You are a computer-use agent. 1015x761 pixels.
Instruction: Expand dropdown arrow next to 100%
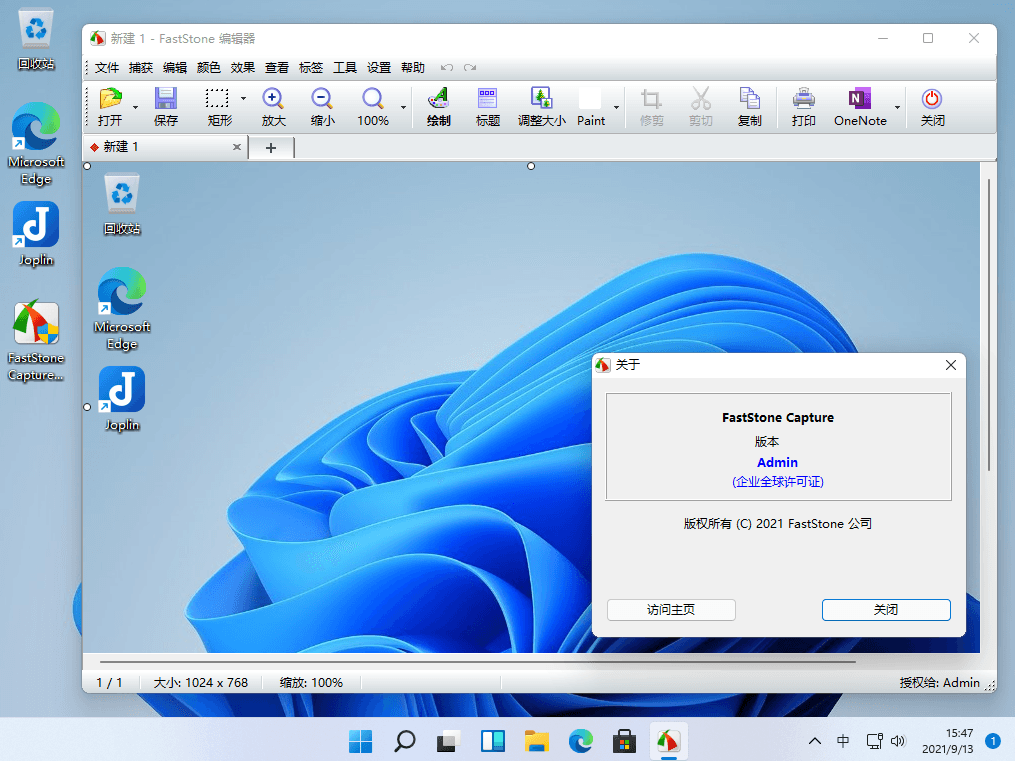pos(403,107)
